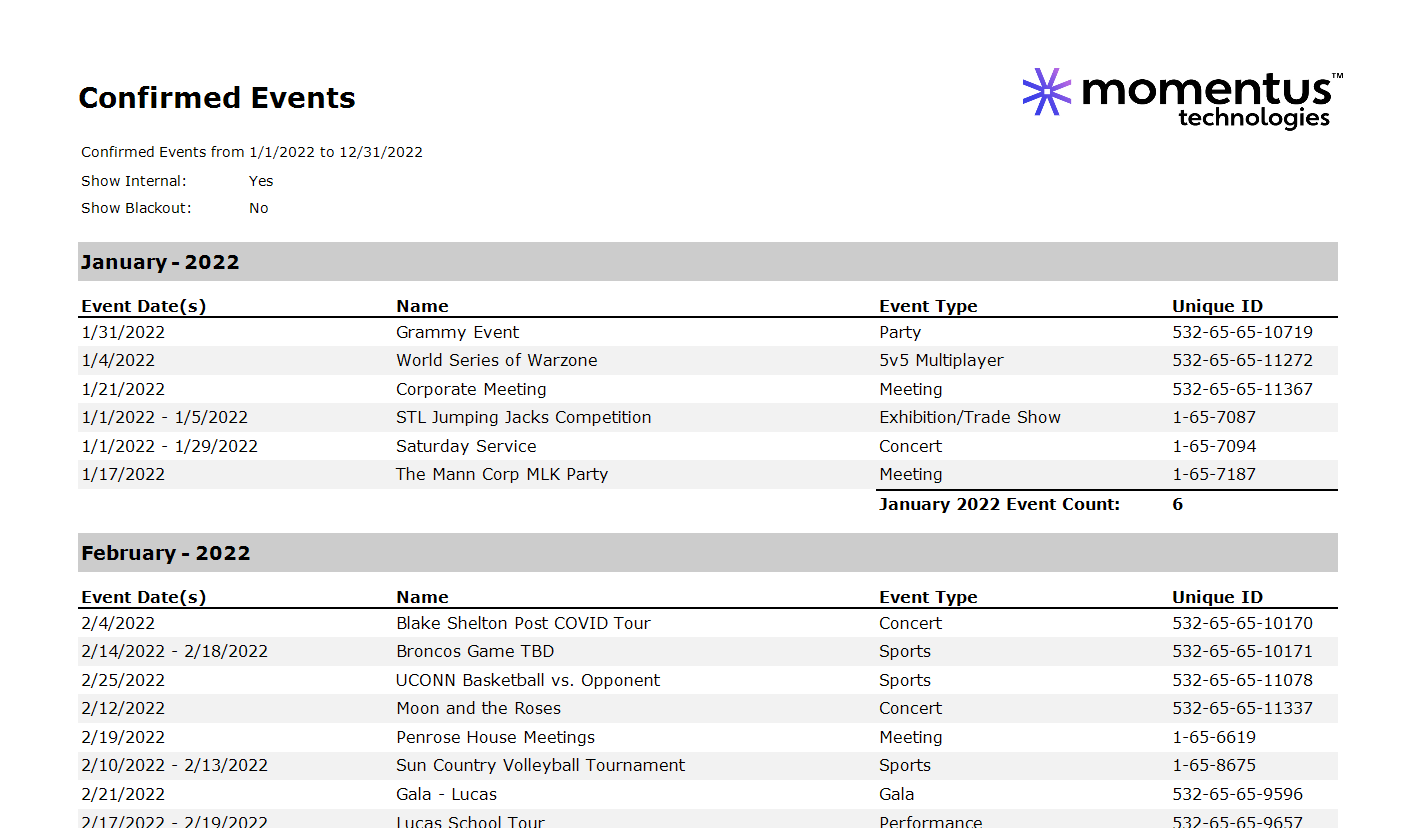Select the Saturday Service event name
Viewport: 1417px width, 828px height.
(x=466, y=446)
